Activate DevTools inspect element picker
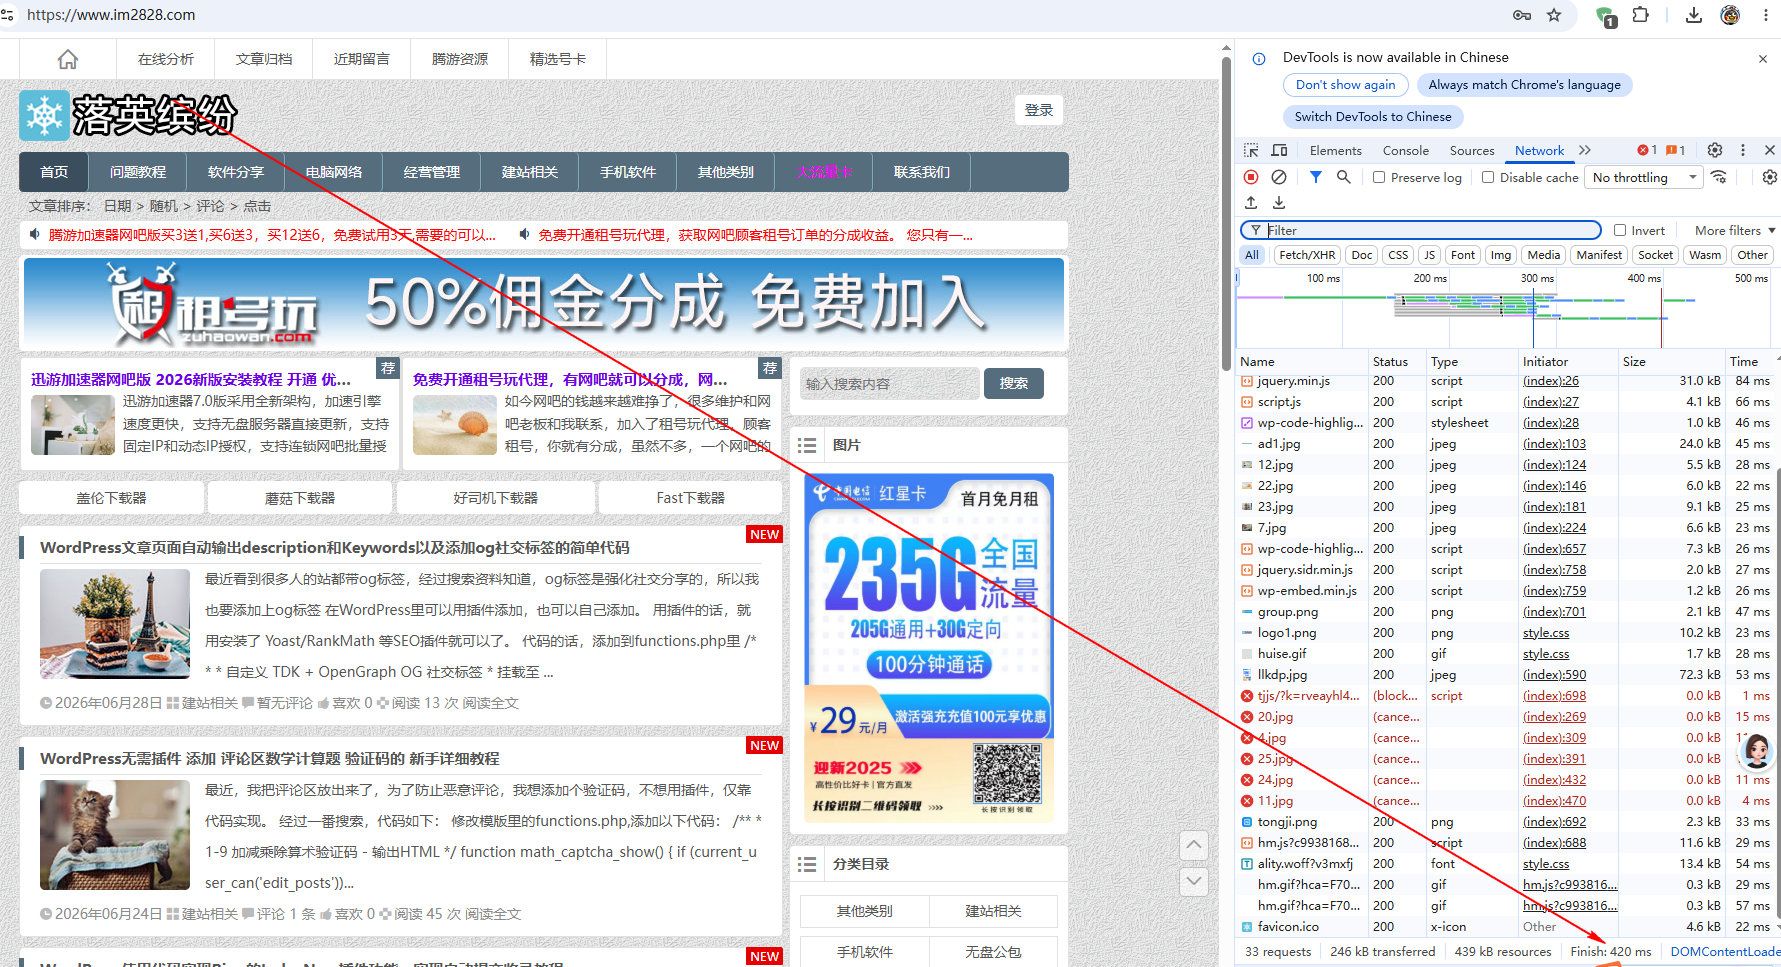 point(1251,150)
